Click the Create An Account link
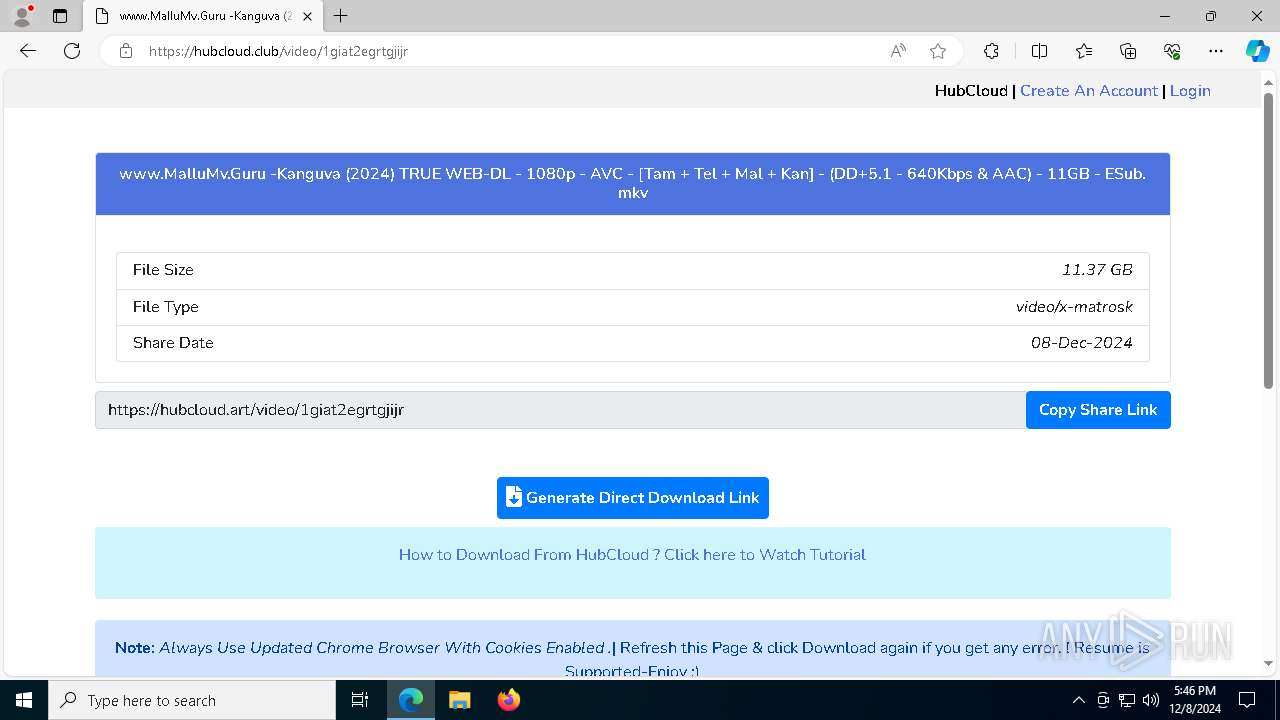1280x720 pixels. (1089, 91)
